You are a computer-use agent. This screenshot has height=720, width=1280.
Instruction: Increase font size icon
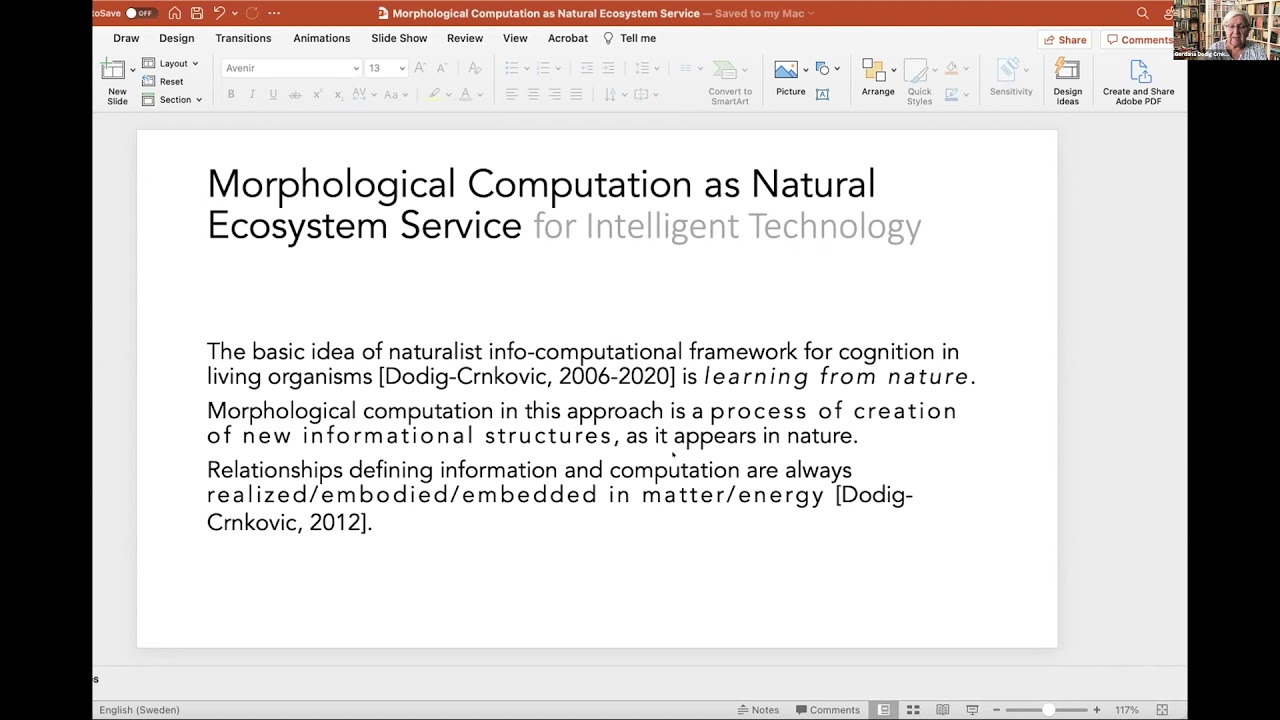click(x=420, y=68)
